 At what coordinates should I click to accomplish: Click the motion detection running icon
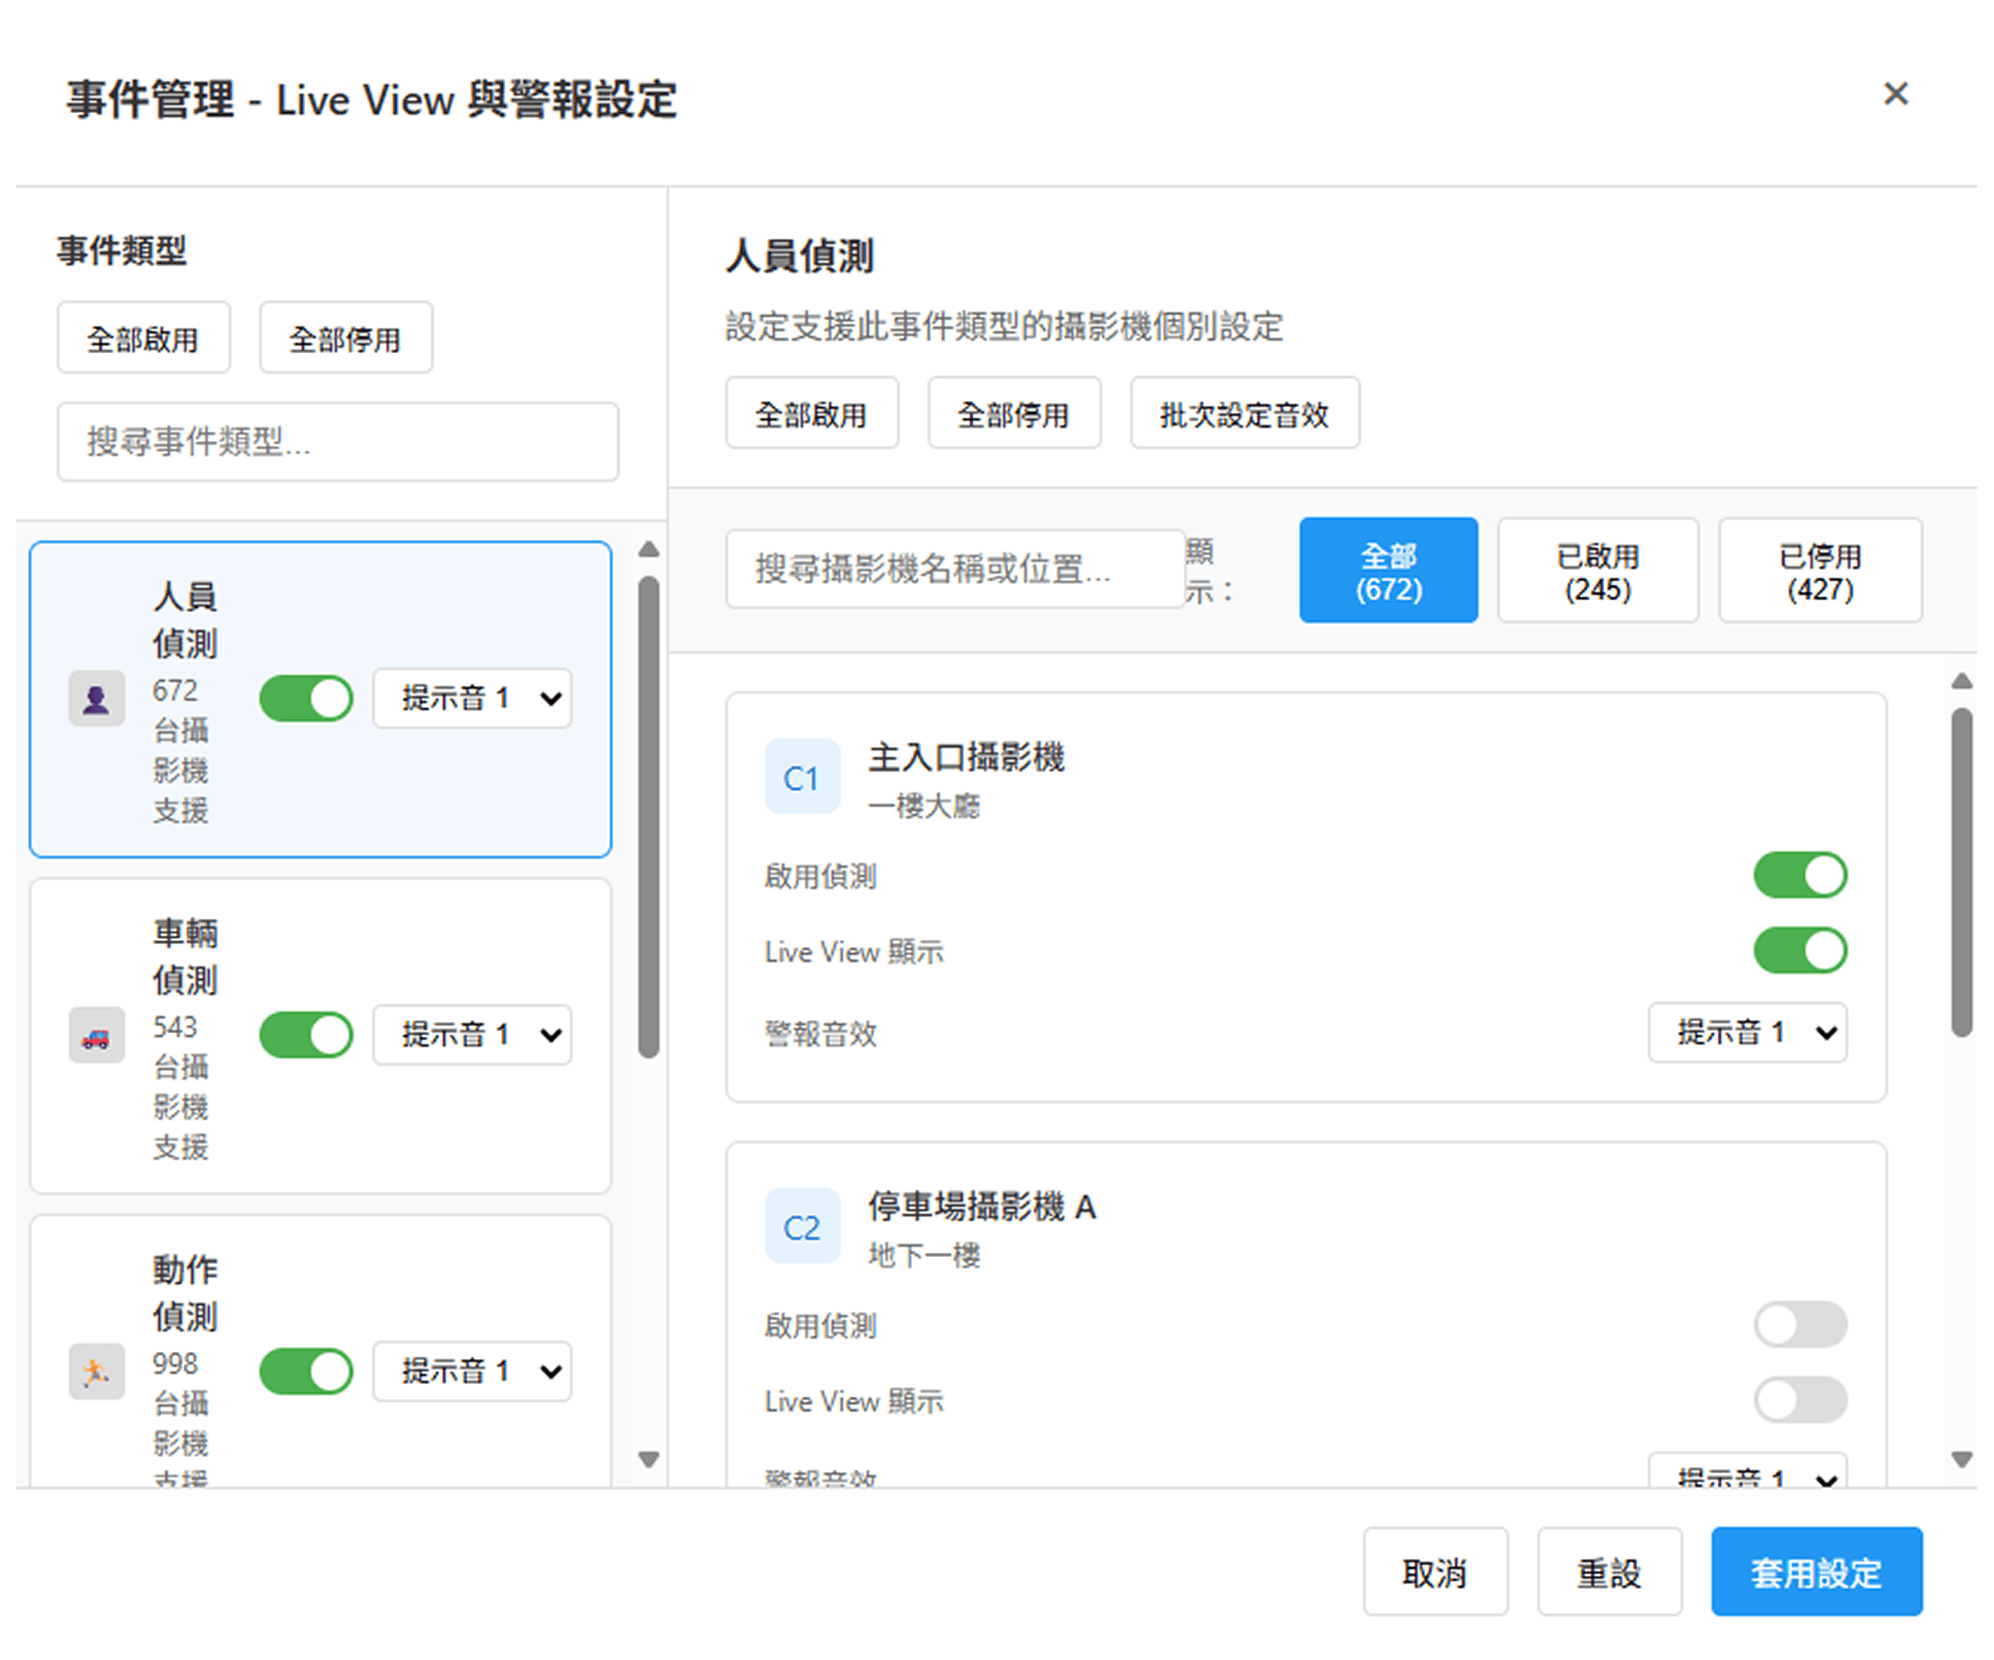[96, 1371]
